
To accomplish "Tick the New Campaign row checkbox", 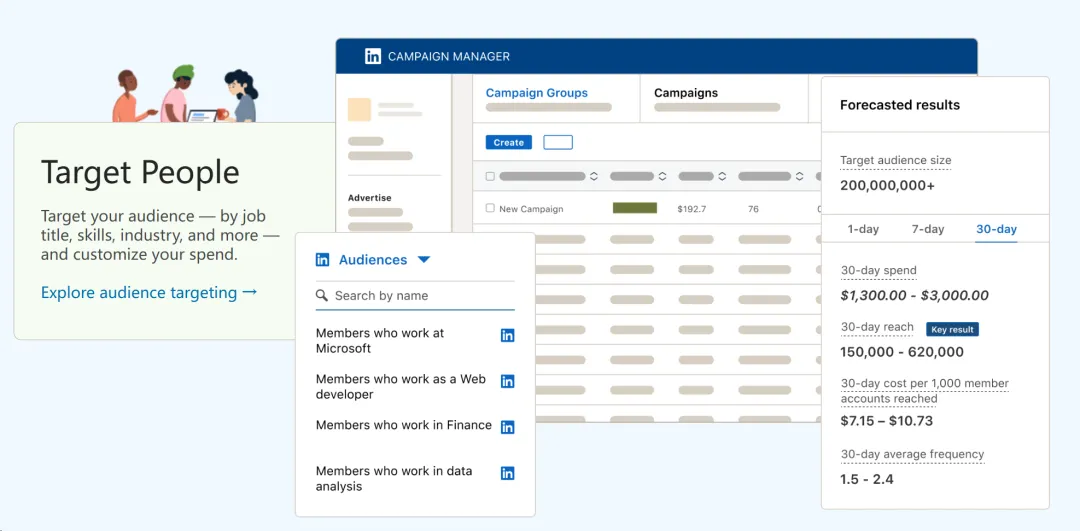I will (x=490, y=208).
